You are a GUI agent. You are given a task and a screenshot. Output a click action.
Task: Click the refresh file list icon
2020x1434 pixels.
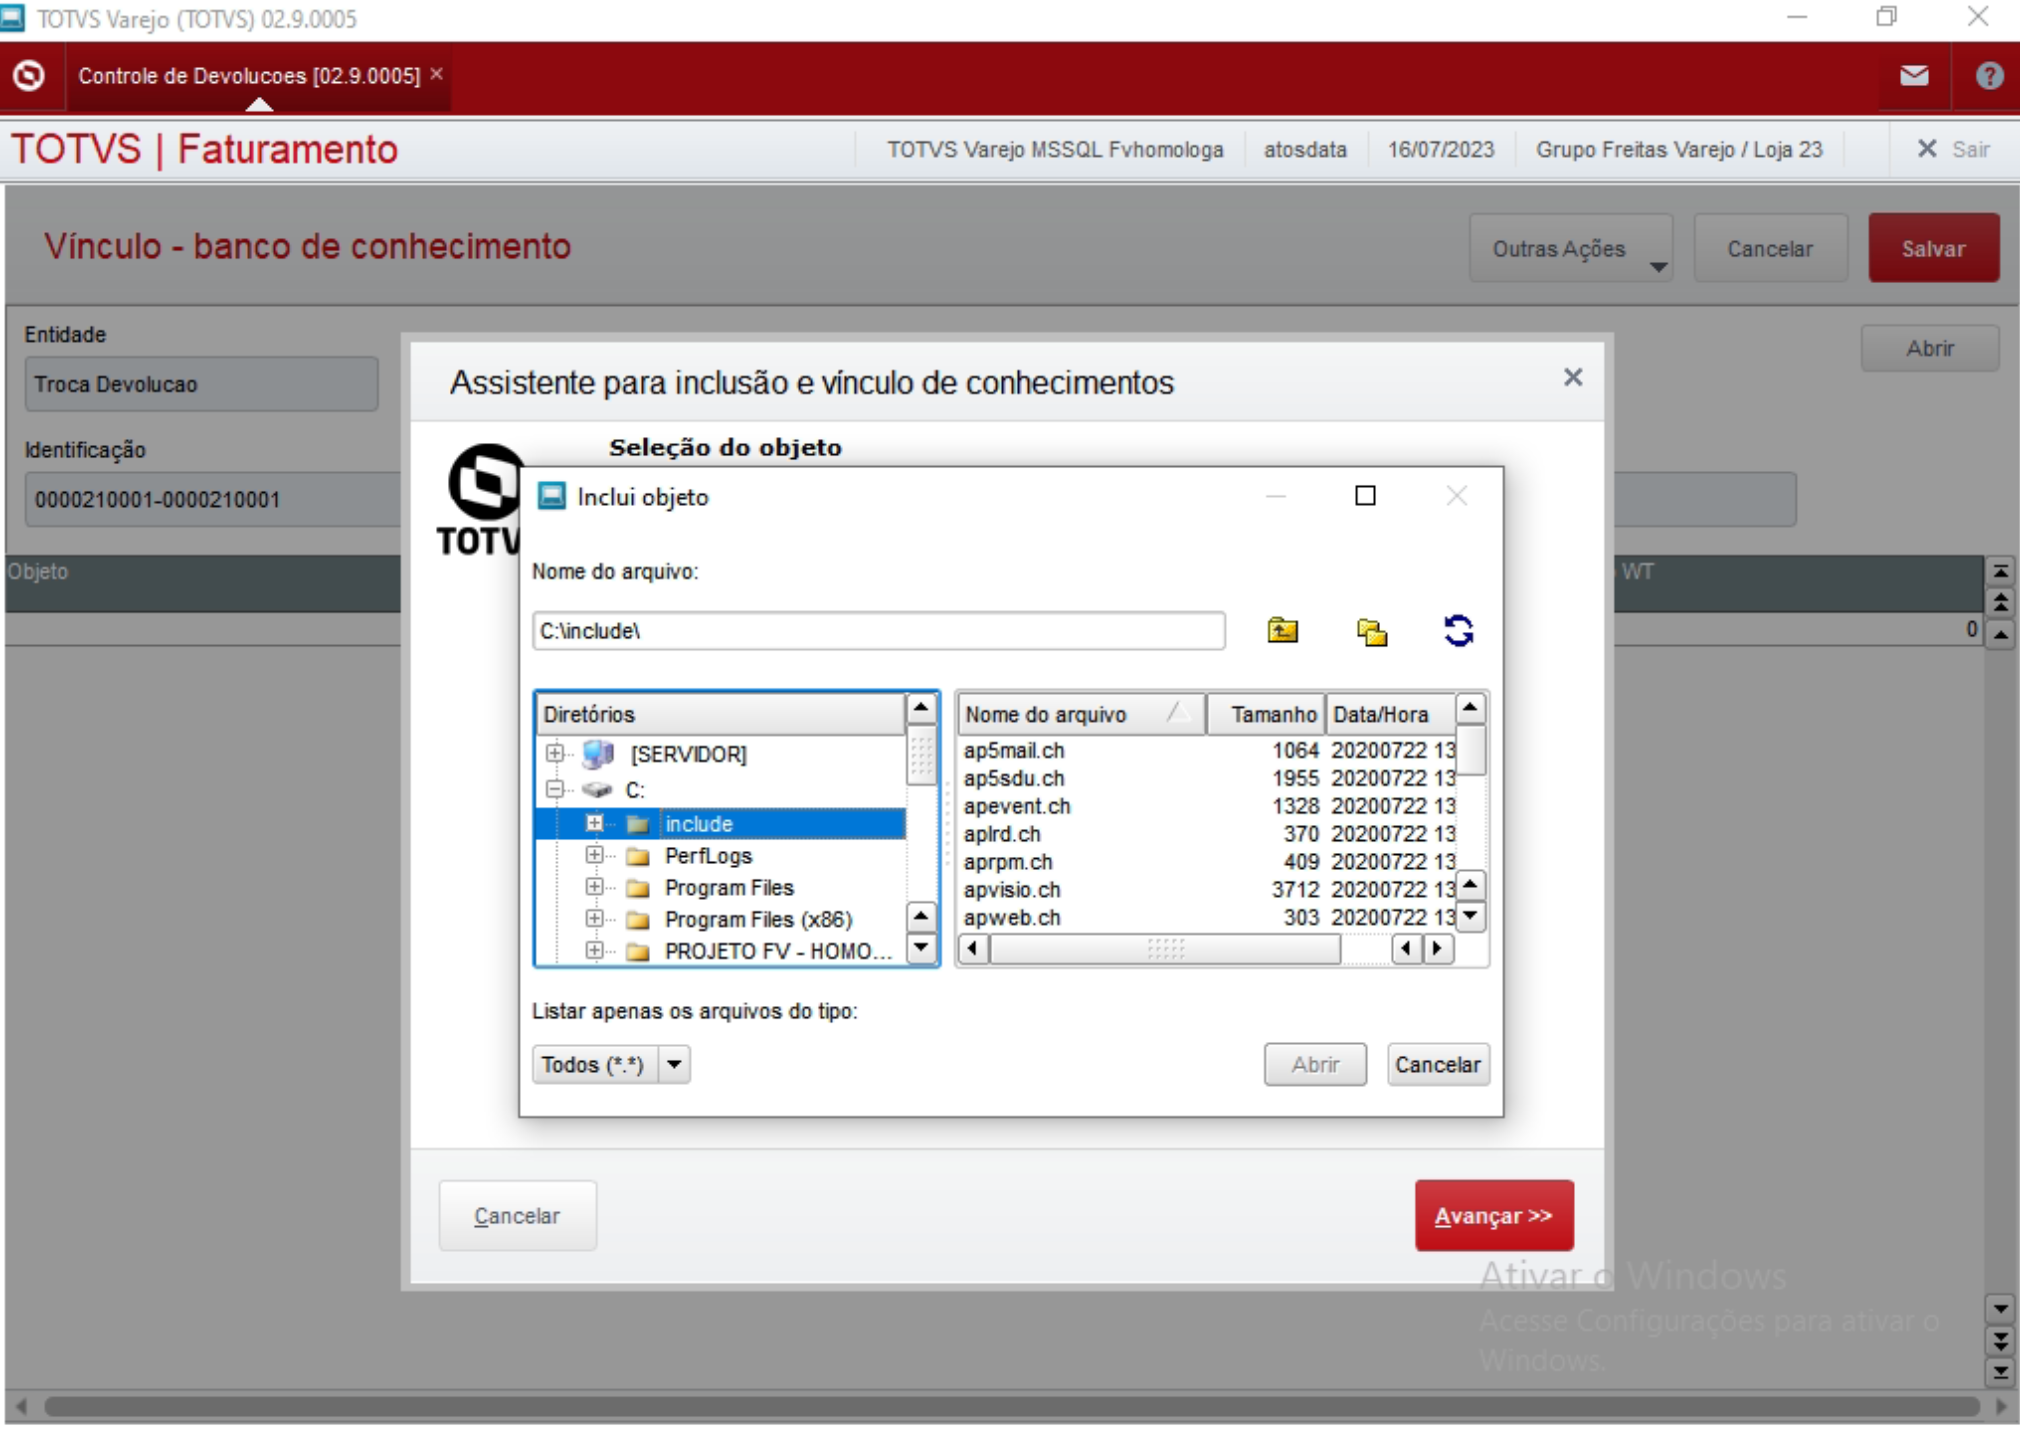[1458, 631]
